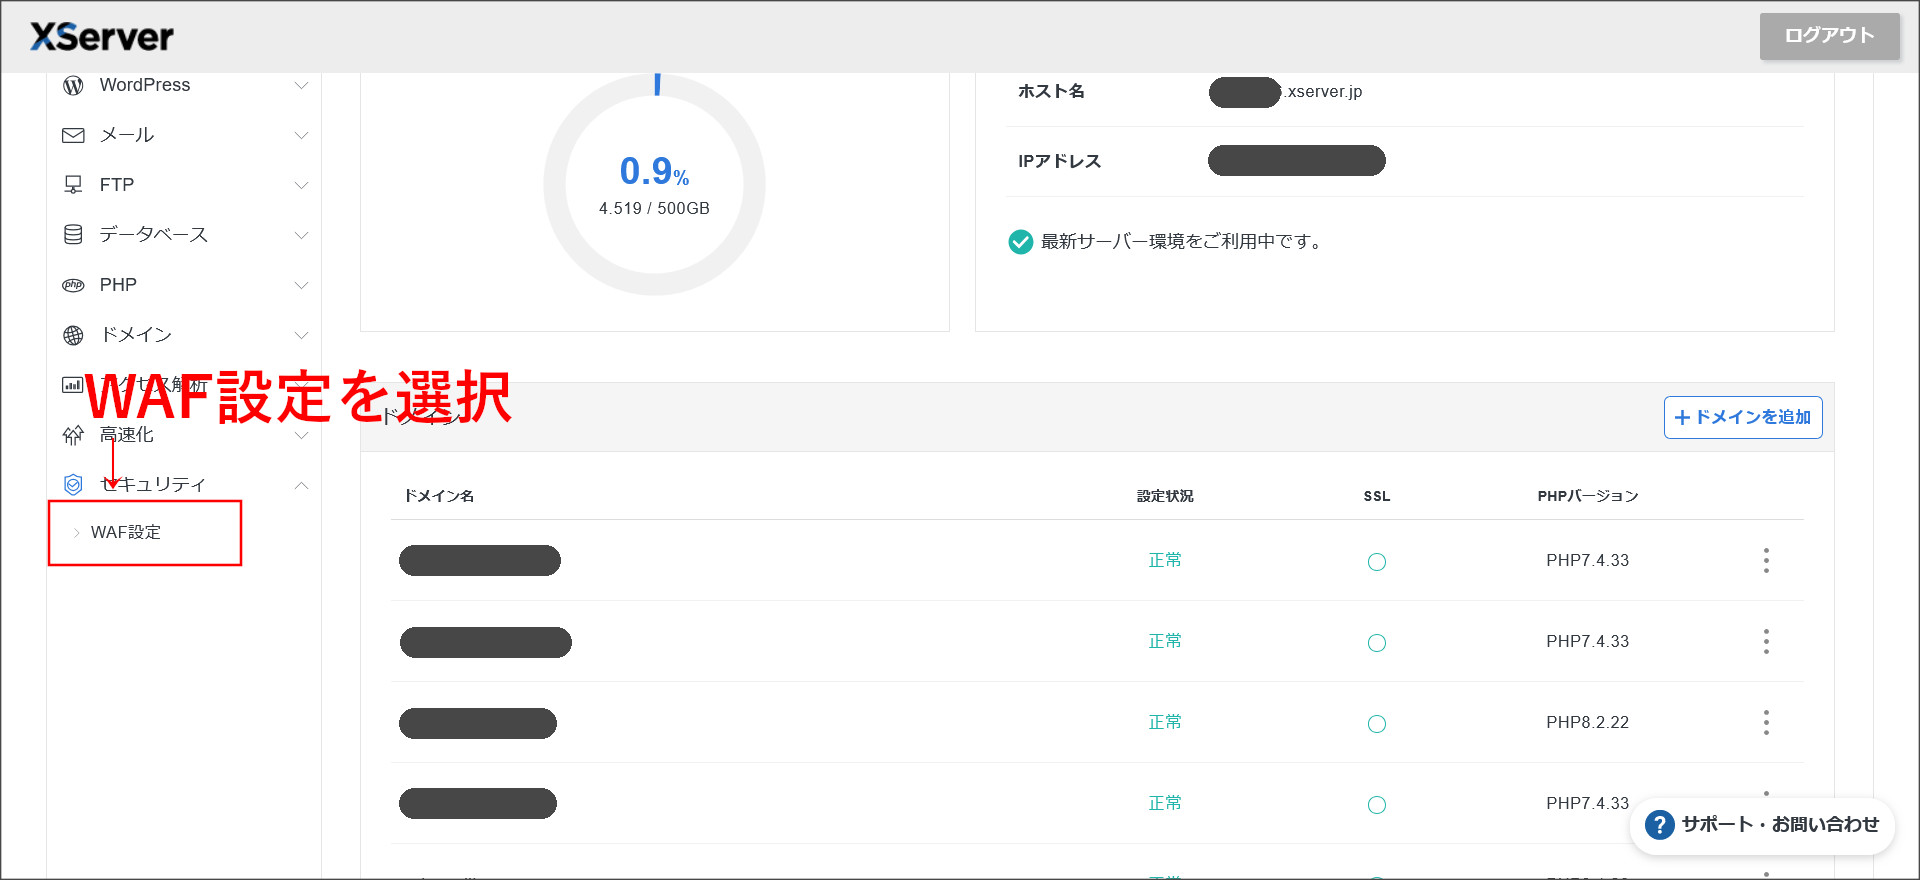The image size is (1920, 880).
Task: Click SSL circle in PHP8.2.22 row
Action: click(x=1377, y=724)
